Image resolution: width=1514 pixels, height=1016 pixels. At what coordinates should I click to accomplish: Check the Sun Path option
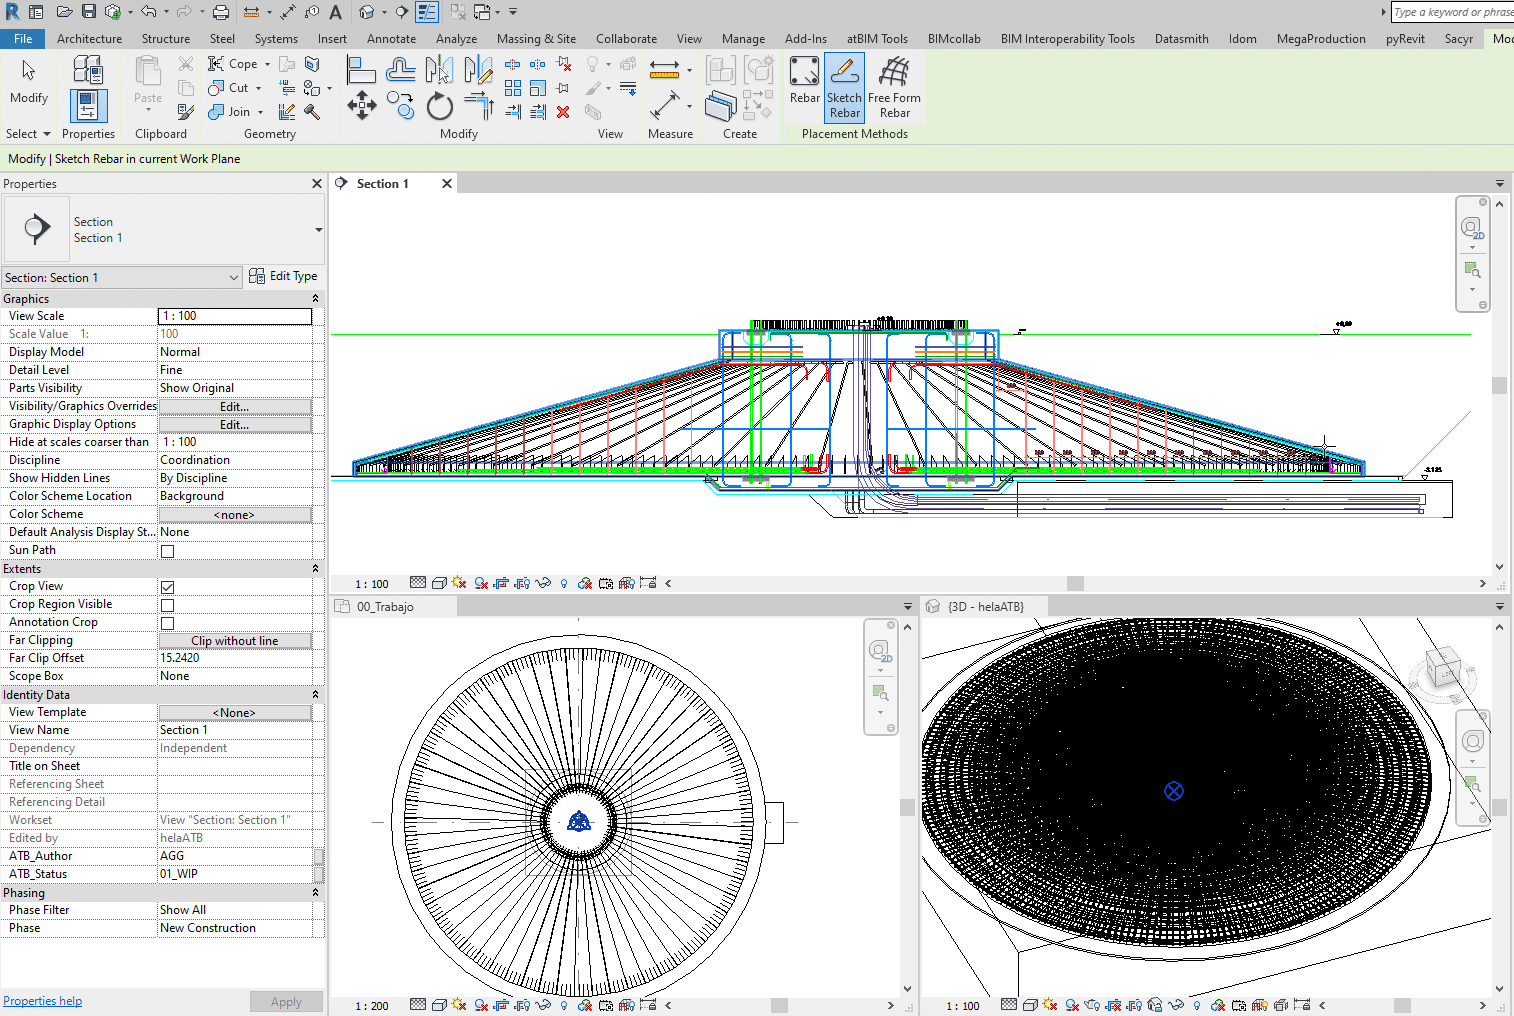pyautogui.click(x=168, y=551)
